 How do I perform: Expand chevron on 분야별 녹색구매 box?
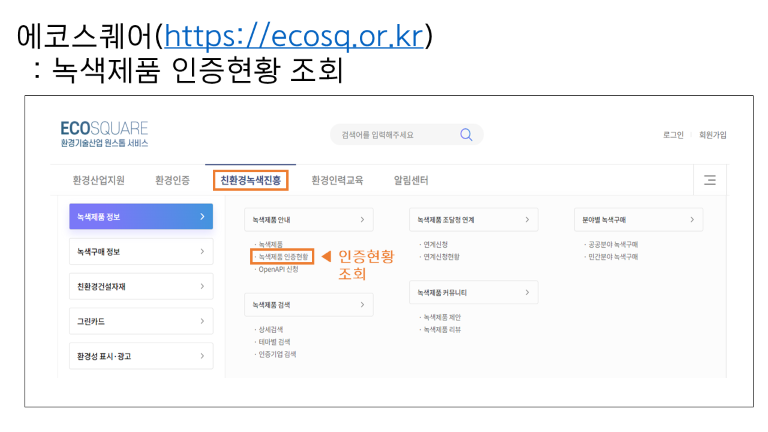coord(692,220)
